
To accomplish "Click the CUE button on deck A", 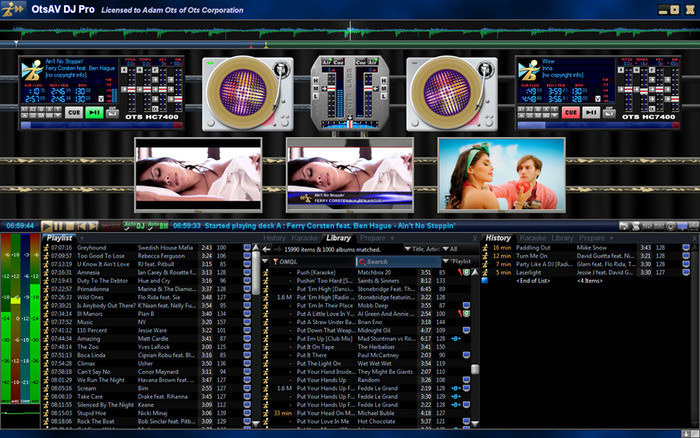I will 74,113.
